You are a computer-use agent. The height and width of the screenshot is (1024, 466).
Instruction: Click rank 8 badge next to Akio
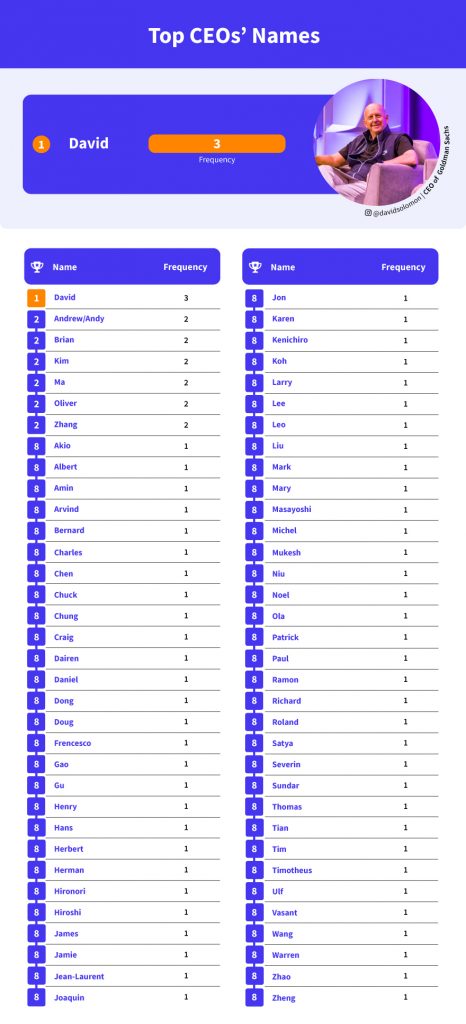37,446
